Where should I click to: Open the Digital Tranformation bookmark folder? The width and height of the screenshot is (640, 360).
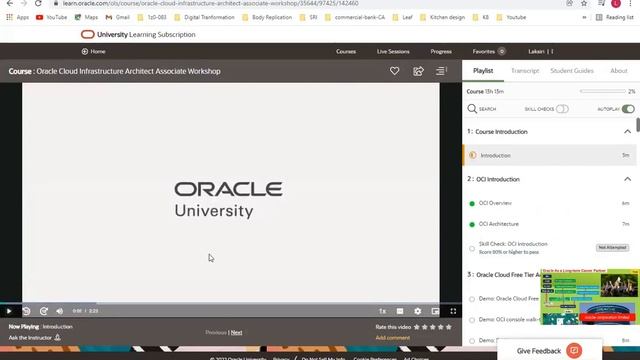pos(204,17)
